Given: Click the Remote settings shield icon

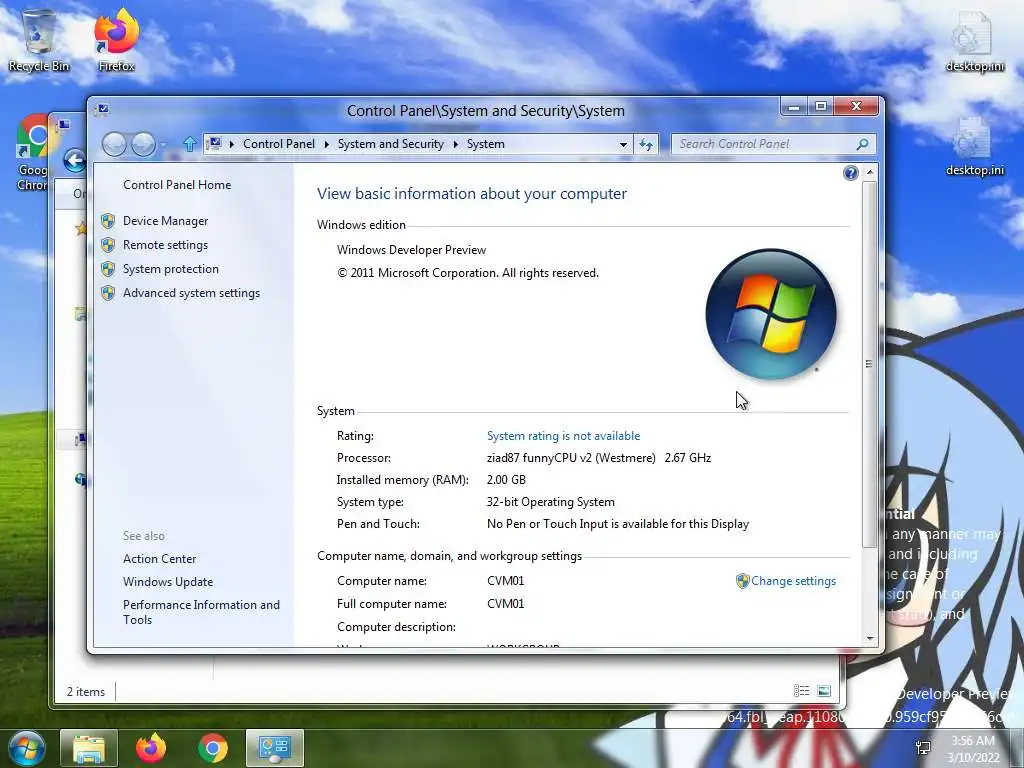Looking at the screenshot, I should click(108, 245).
